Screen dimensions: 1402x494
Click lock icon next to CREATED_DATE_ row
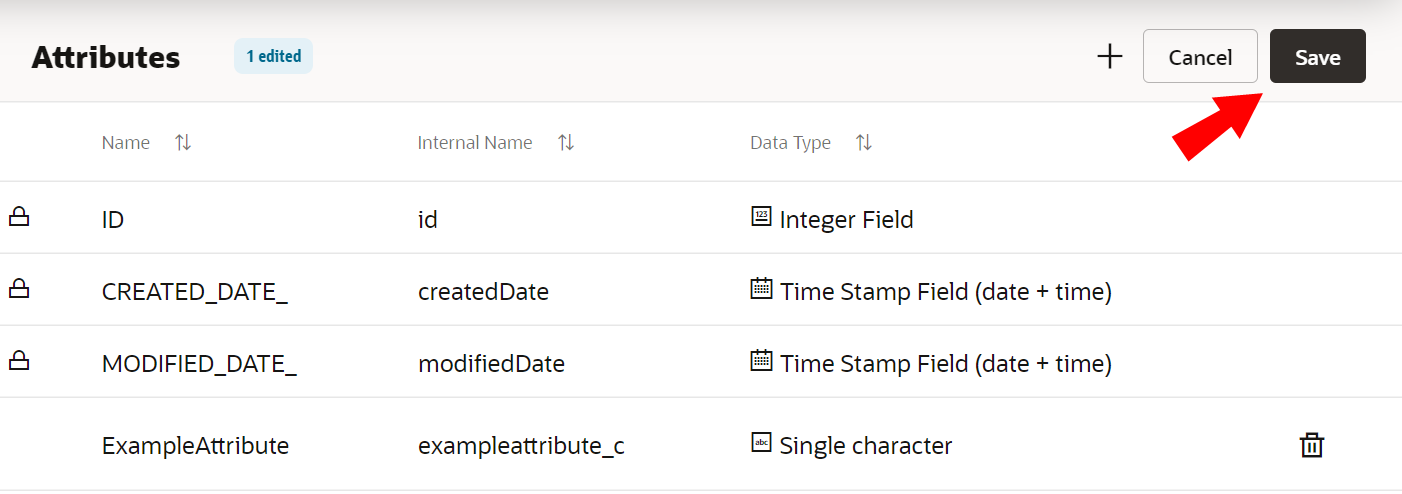point(19,289)
